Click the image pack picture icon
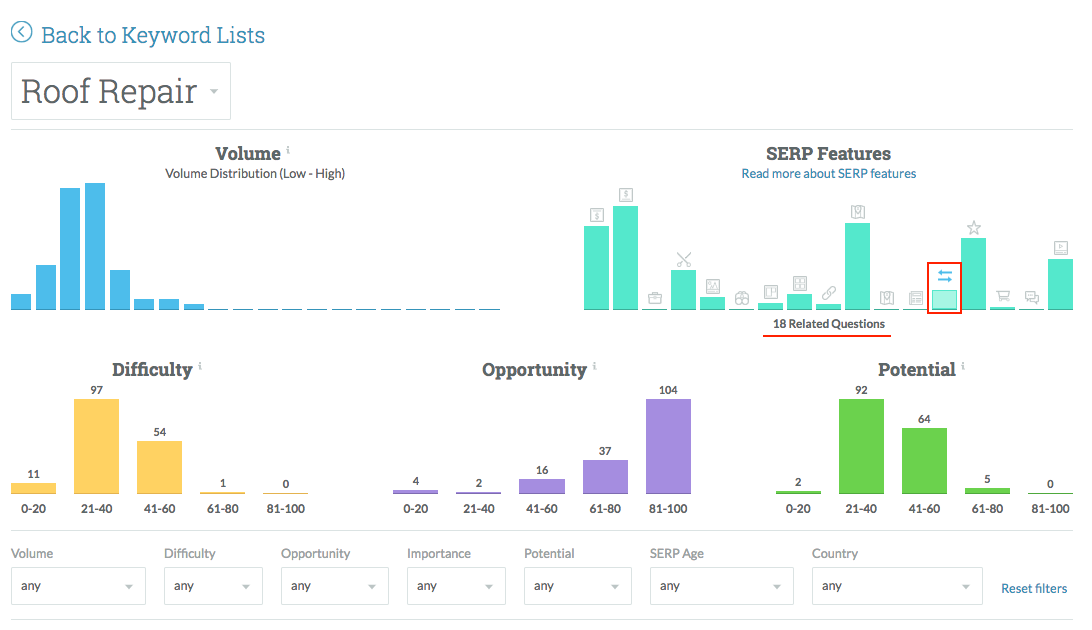The width and height of the screenshot is (1092, 630). click(713, 286)
